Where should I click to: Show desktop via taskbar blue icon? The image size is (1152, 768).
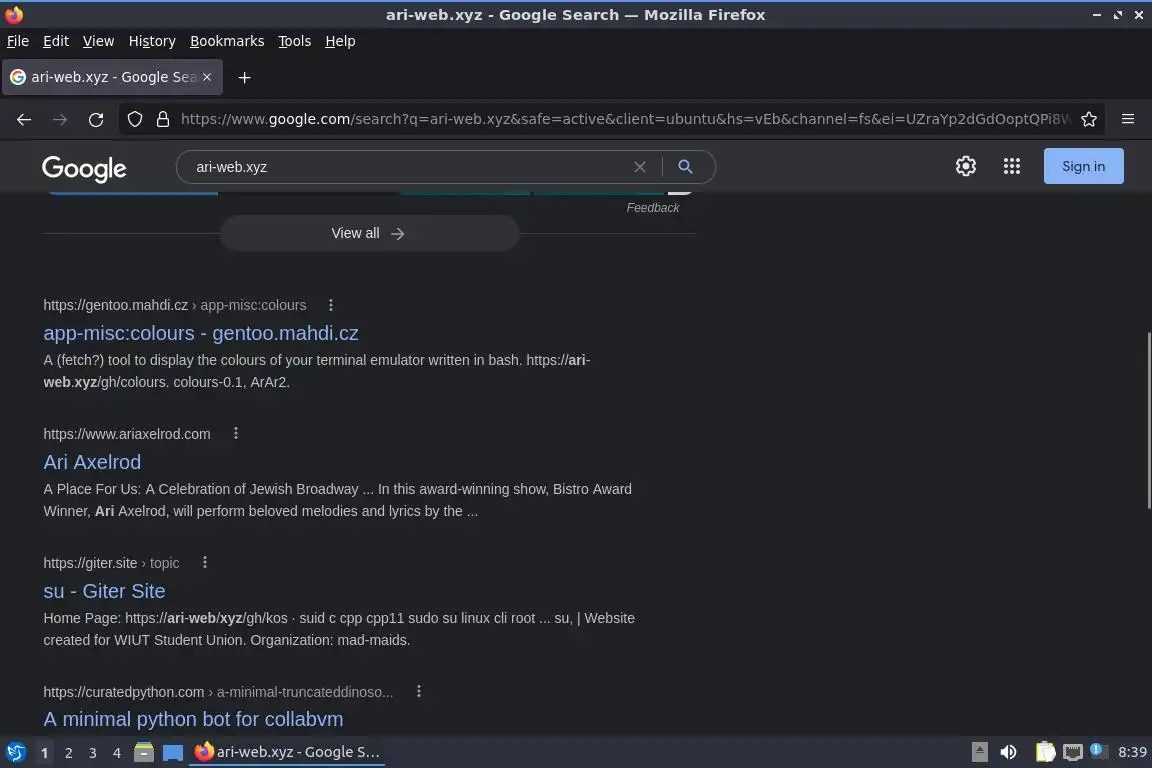[173, 753]
